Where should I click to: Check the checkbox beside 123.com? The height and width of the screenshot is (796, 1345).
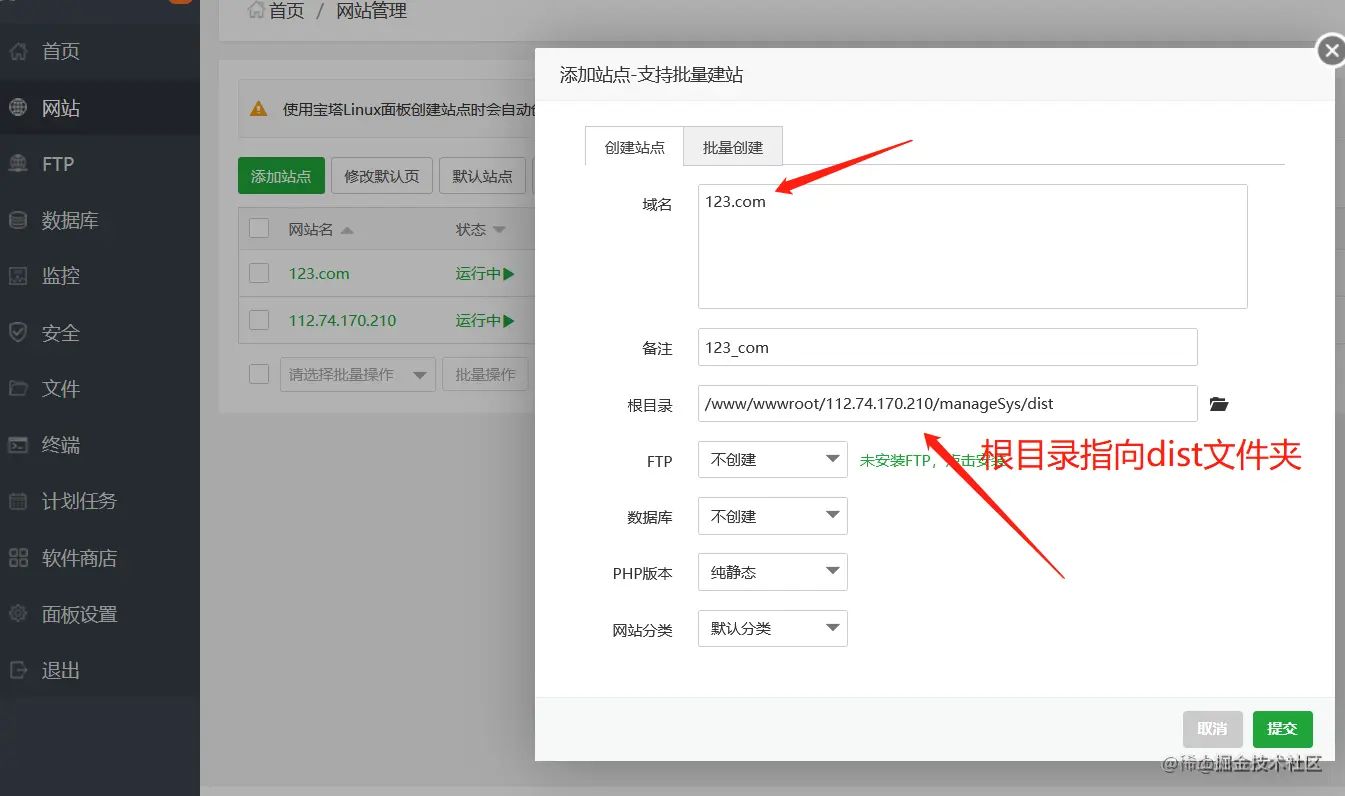pyautogui.click(x=258, y=273)
